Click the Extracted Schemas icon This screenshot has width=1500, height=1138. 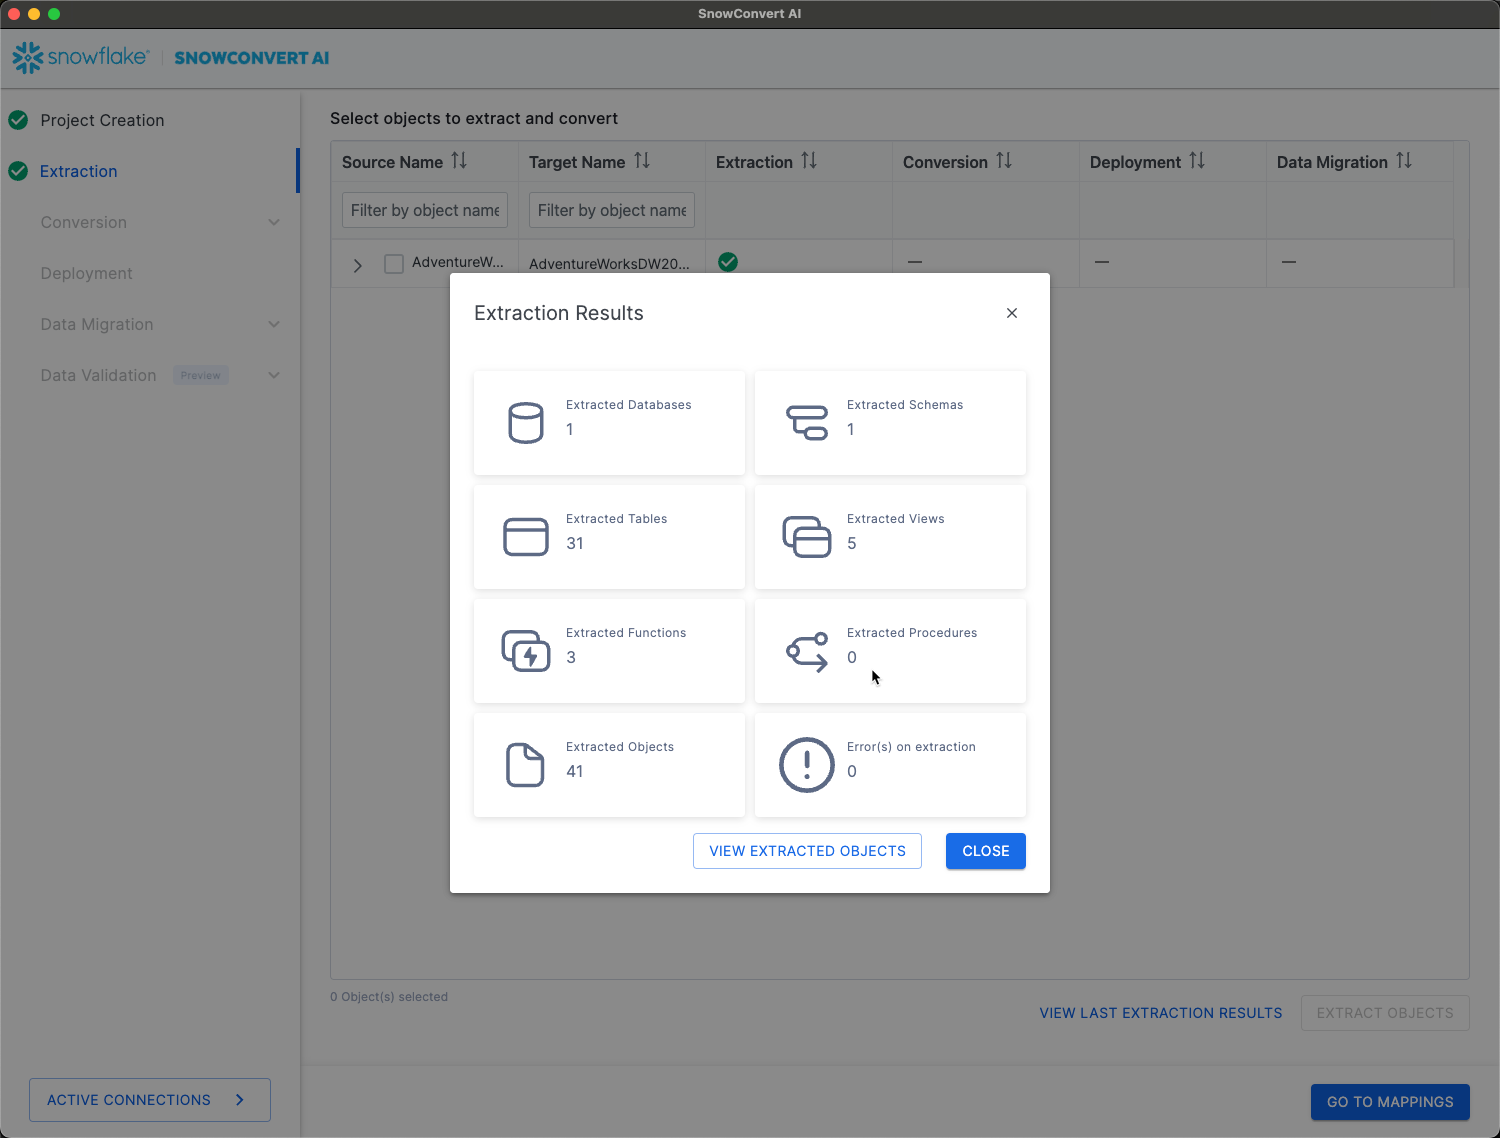[x=807, y=423]
